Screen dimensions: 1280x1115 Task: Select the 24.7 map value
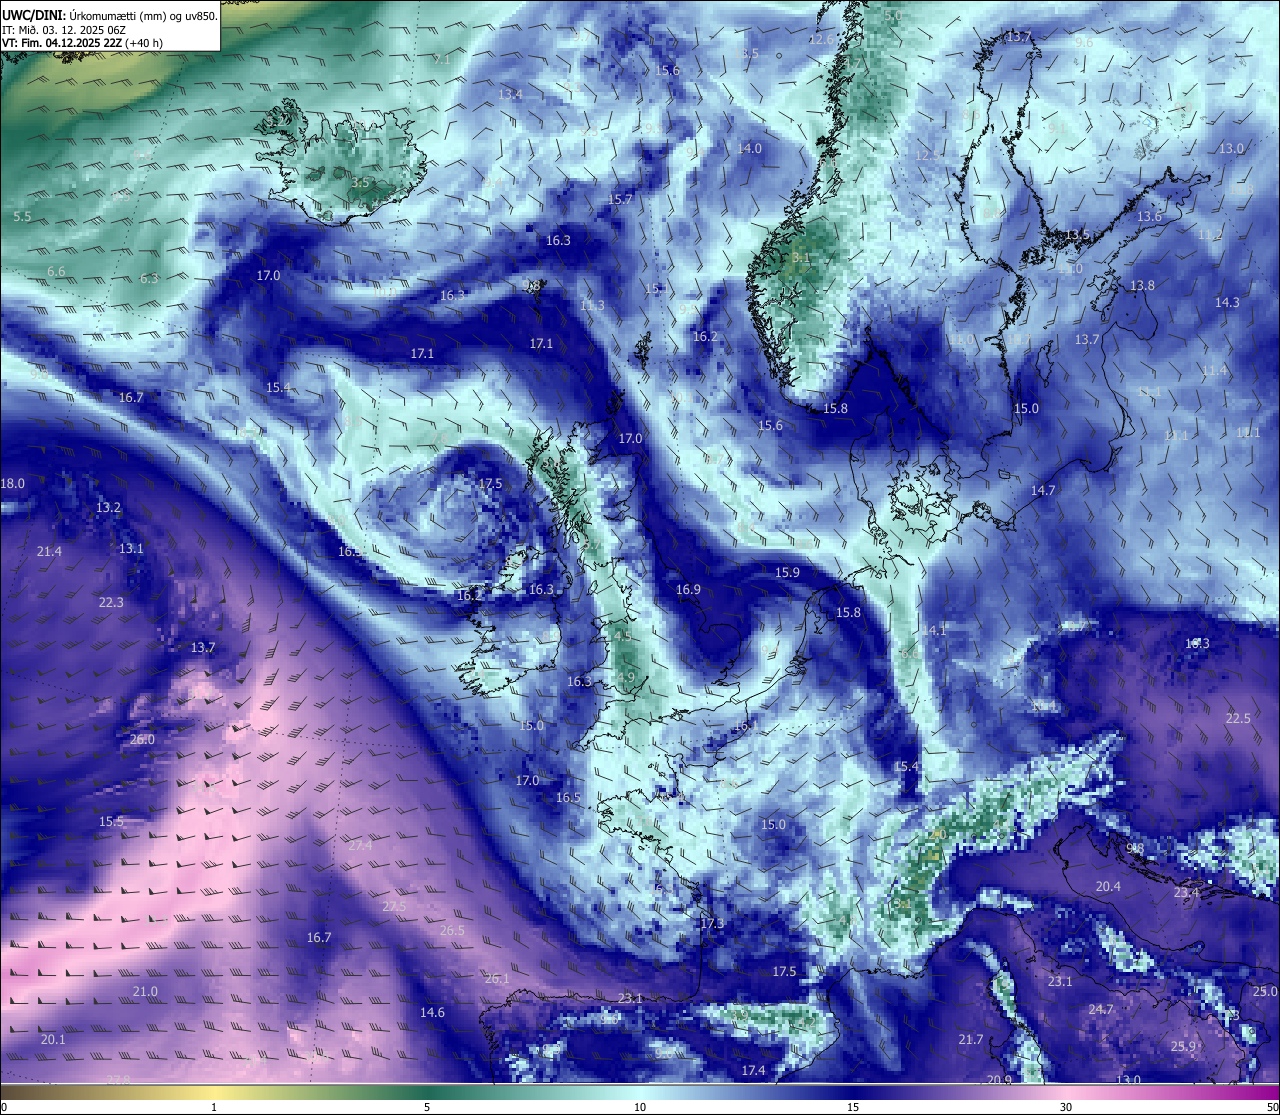pos(1101,1010)
